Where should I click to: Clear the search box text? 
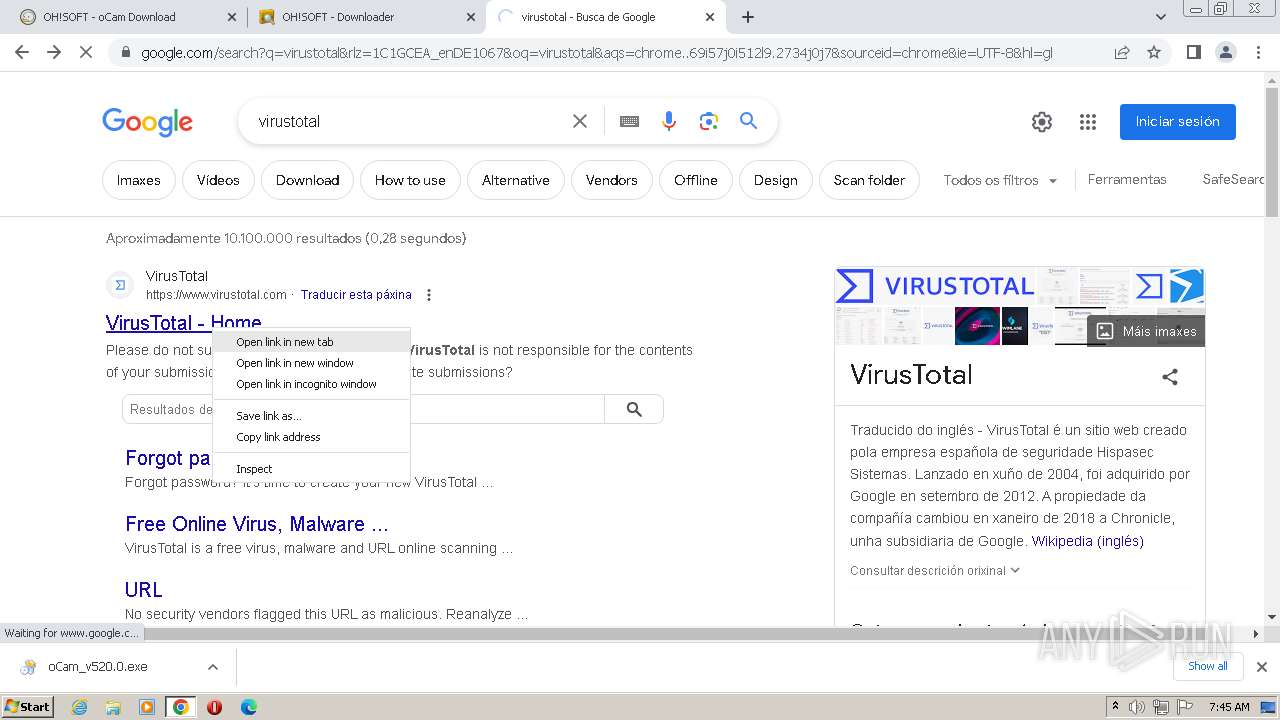click(x=580, y=121)
